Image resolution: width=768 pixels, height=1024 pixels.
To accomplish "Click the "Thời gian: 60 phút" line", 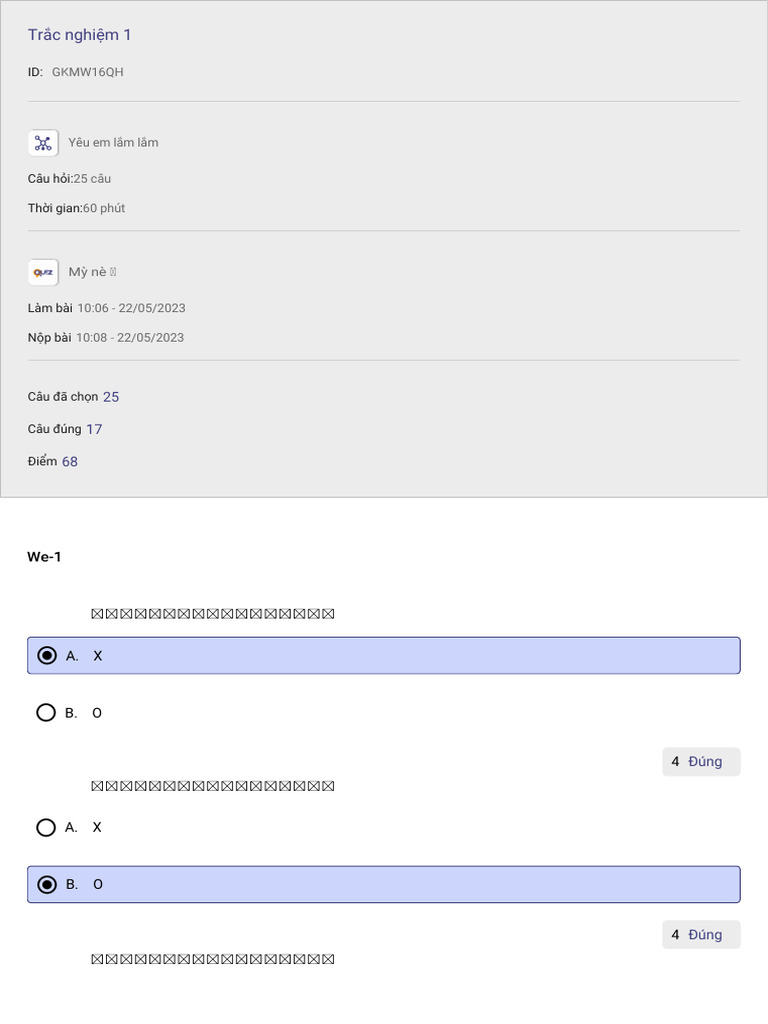I will pyautogui.click(x=77, y=208).
